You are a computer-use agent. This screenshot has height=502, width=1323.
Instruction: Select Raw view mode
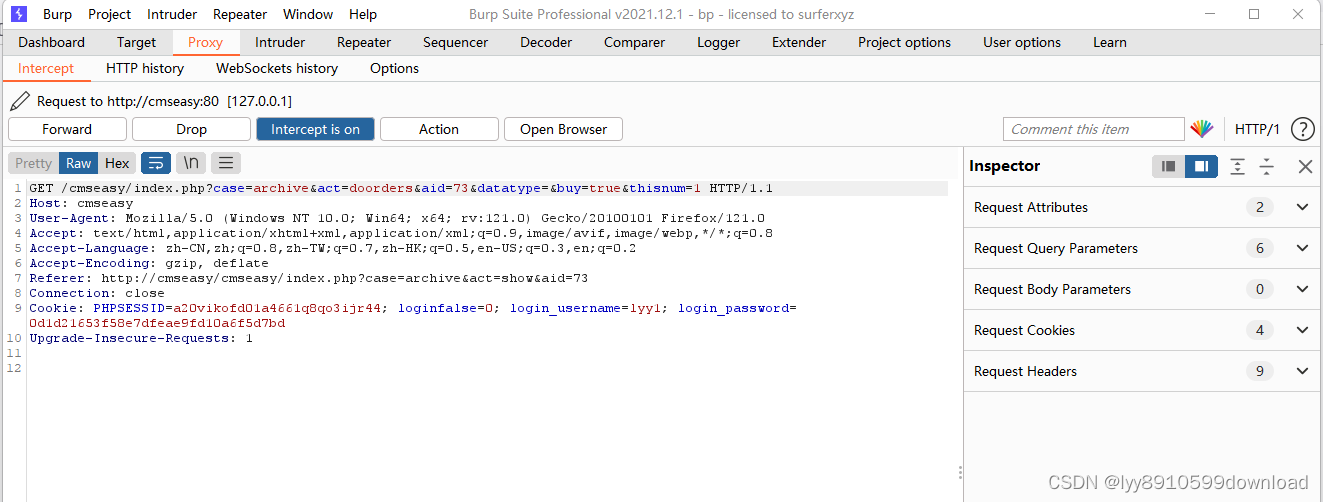point(79,163)
